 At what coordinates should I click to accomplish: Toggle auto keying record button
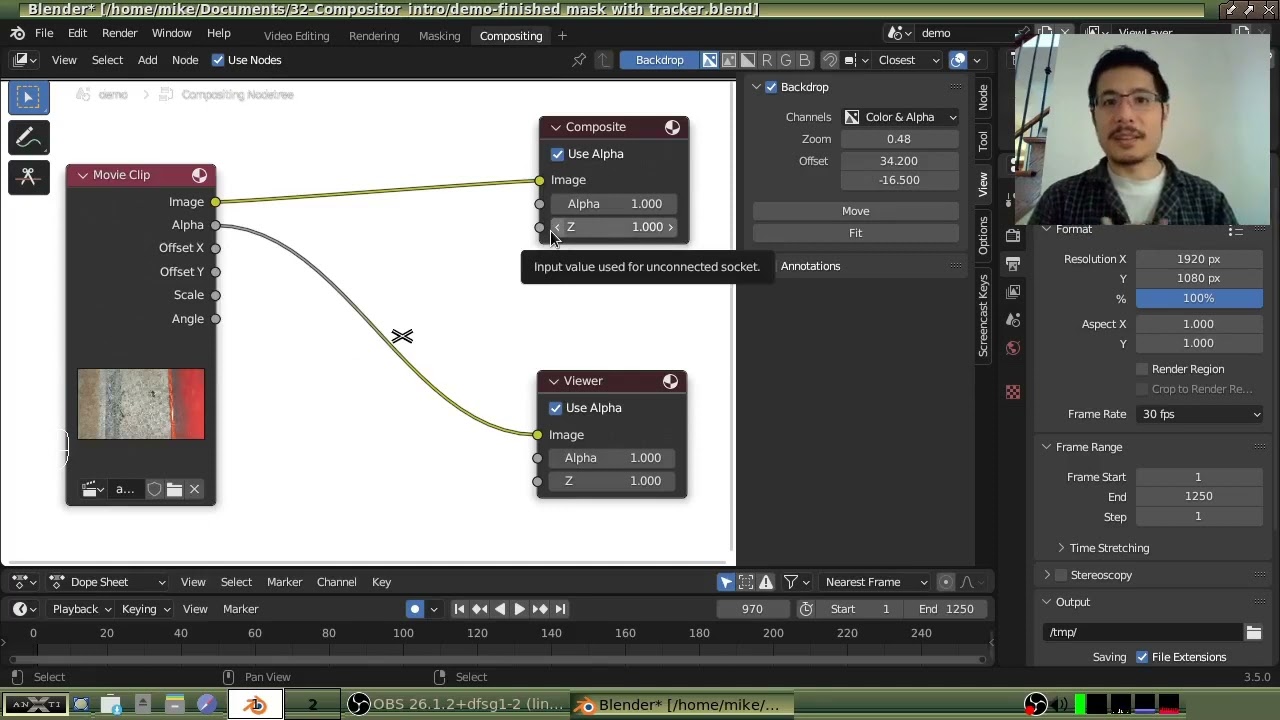(414, 609)
